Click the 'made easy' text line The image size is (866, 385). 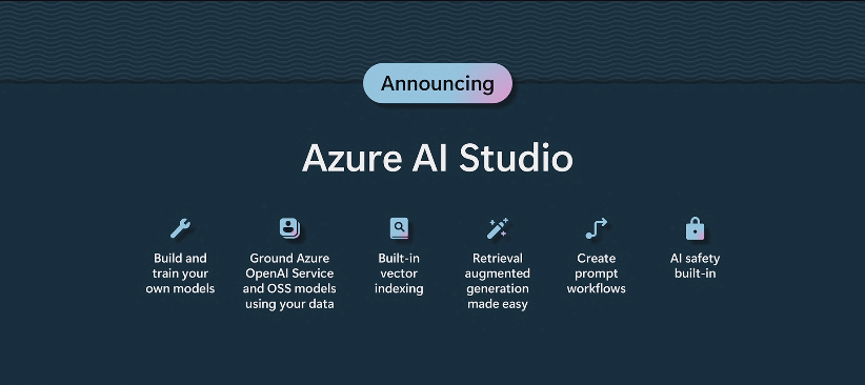tap(497, 304)
